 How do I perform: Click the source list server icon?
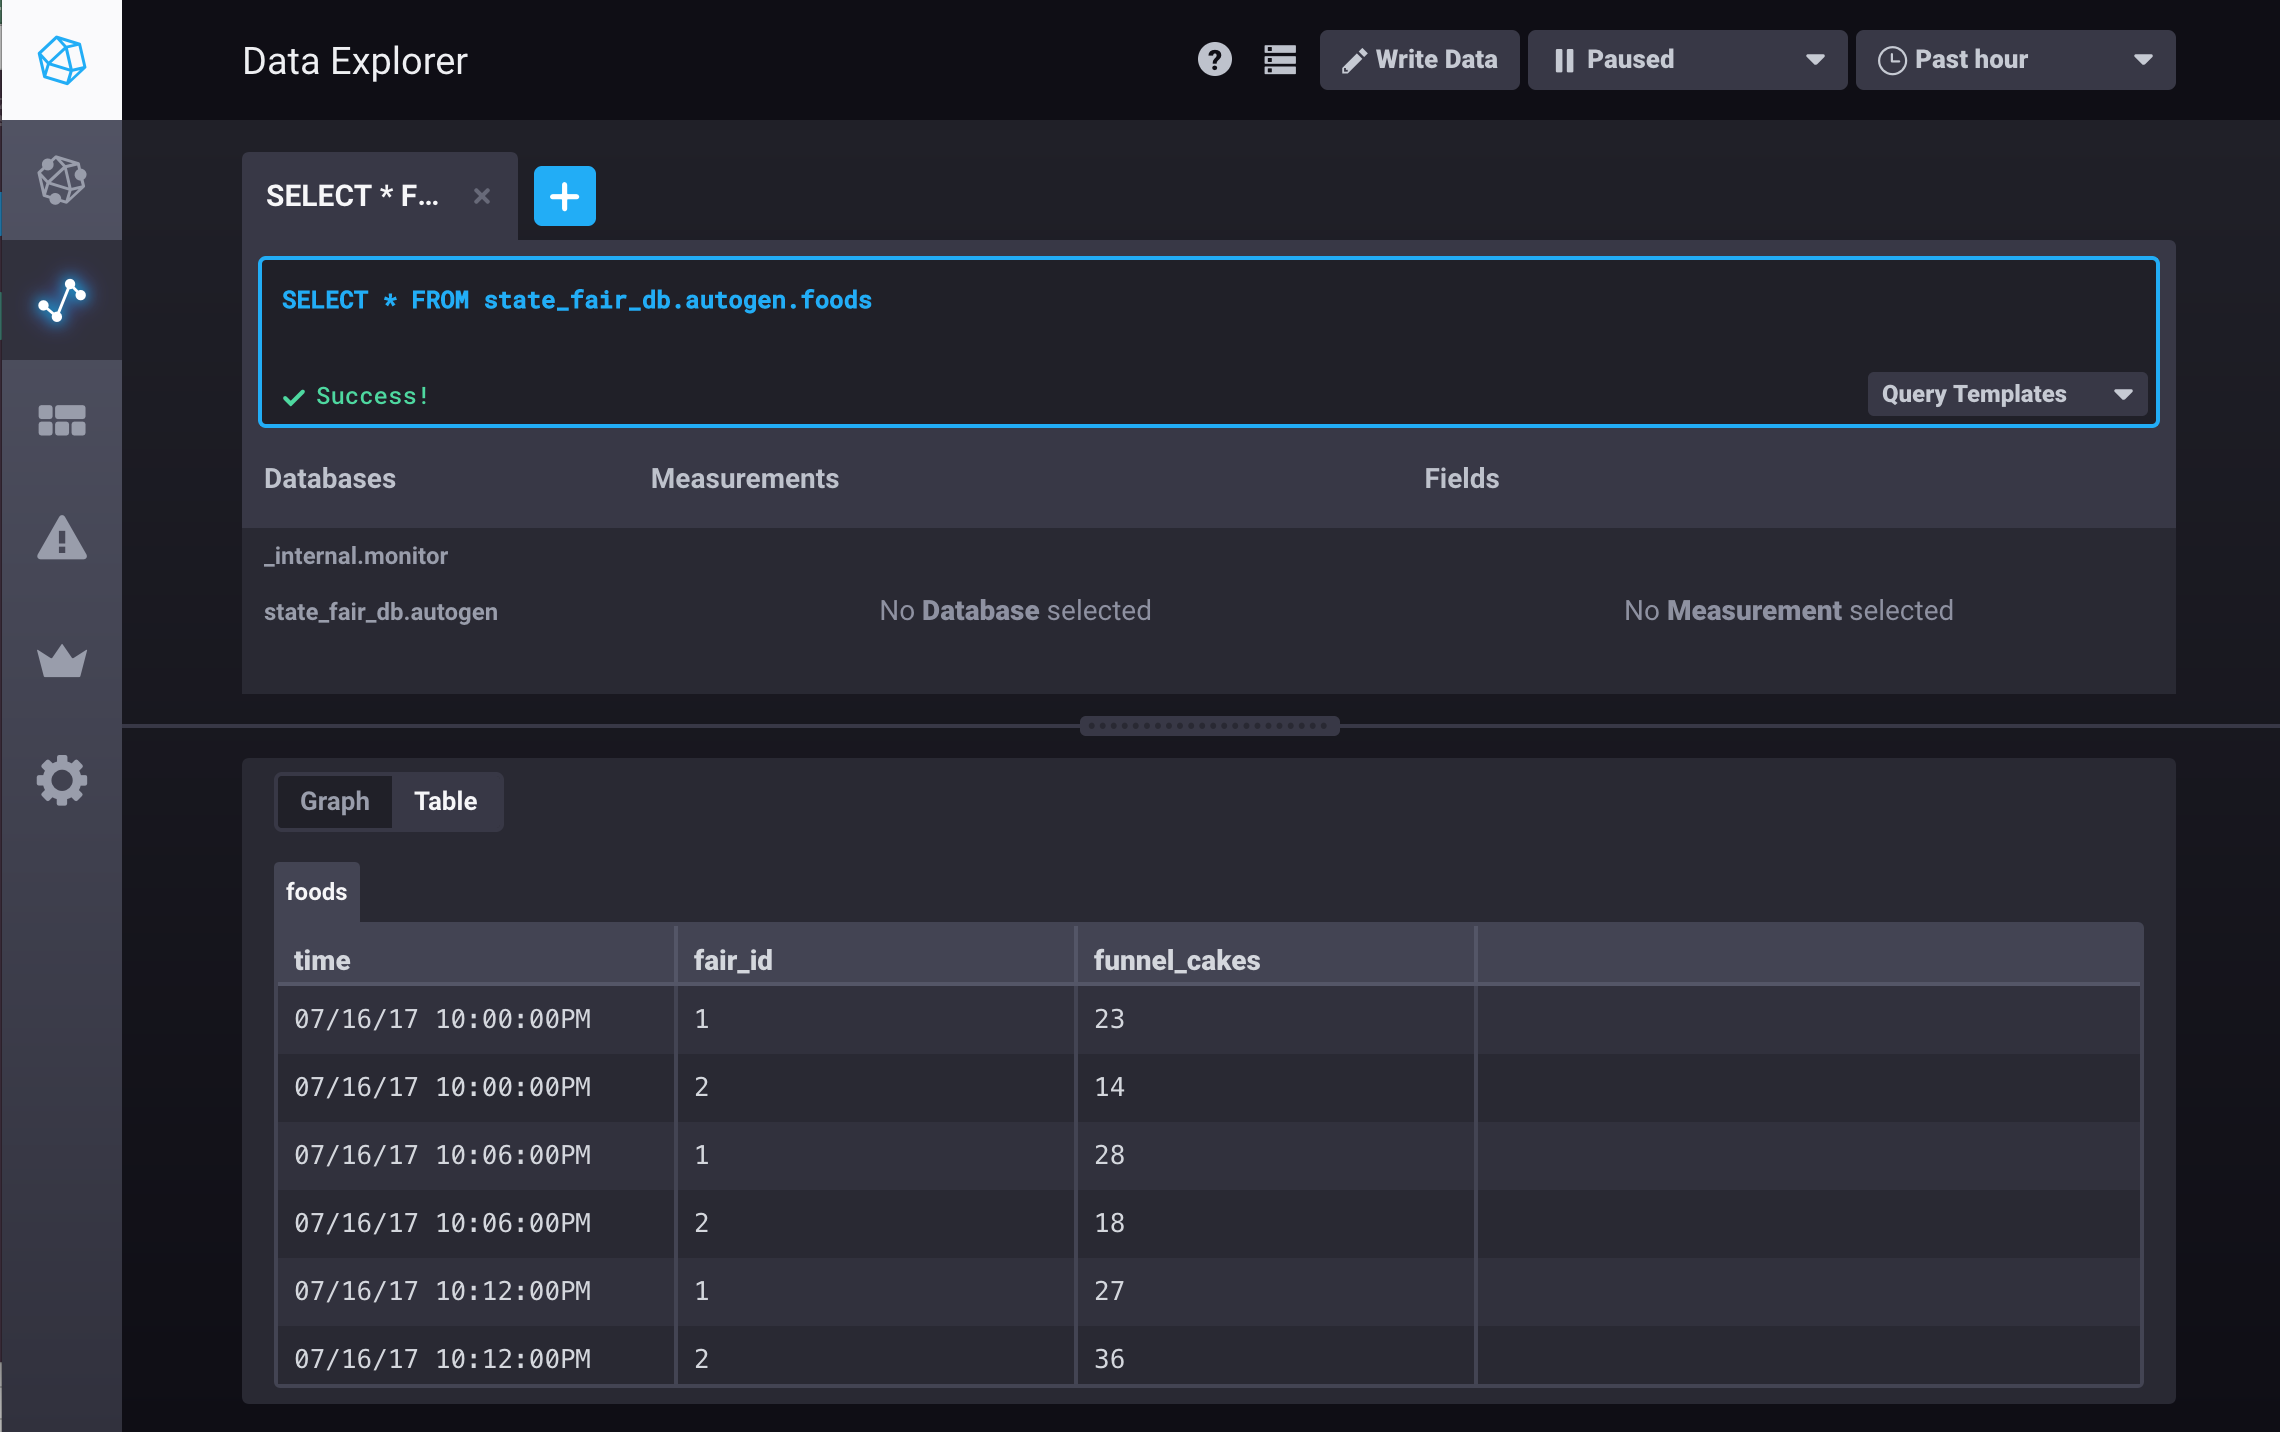click(1279, 60)
